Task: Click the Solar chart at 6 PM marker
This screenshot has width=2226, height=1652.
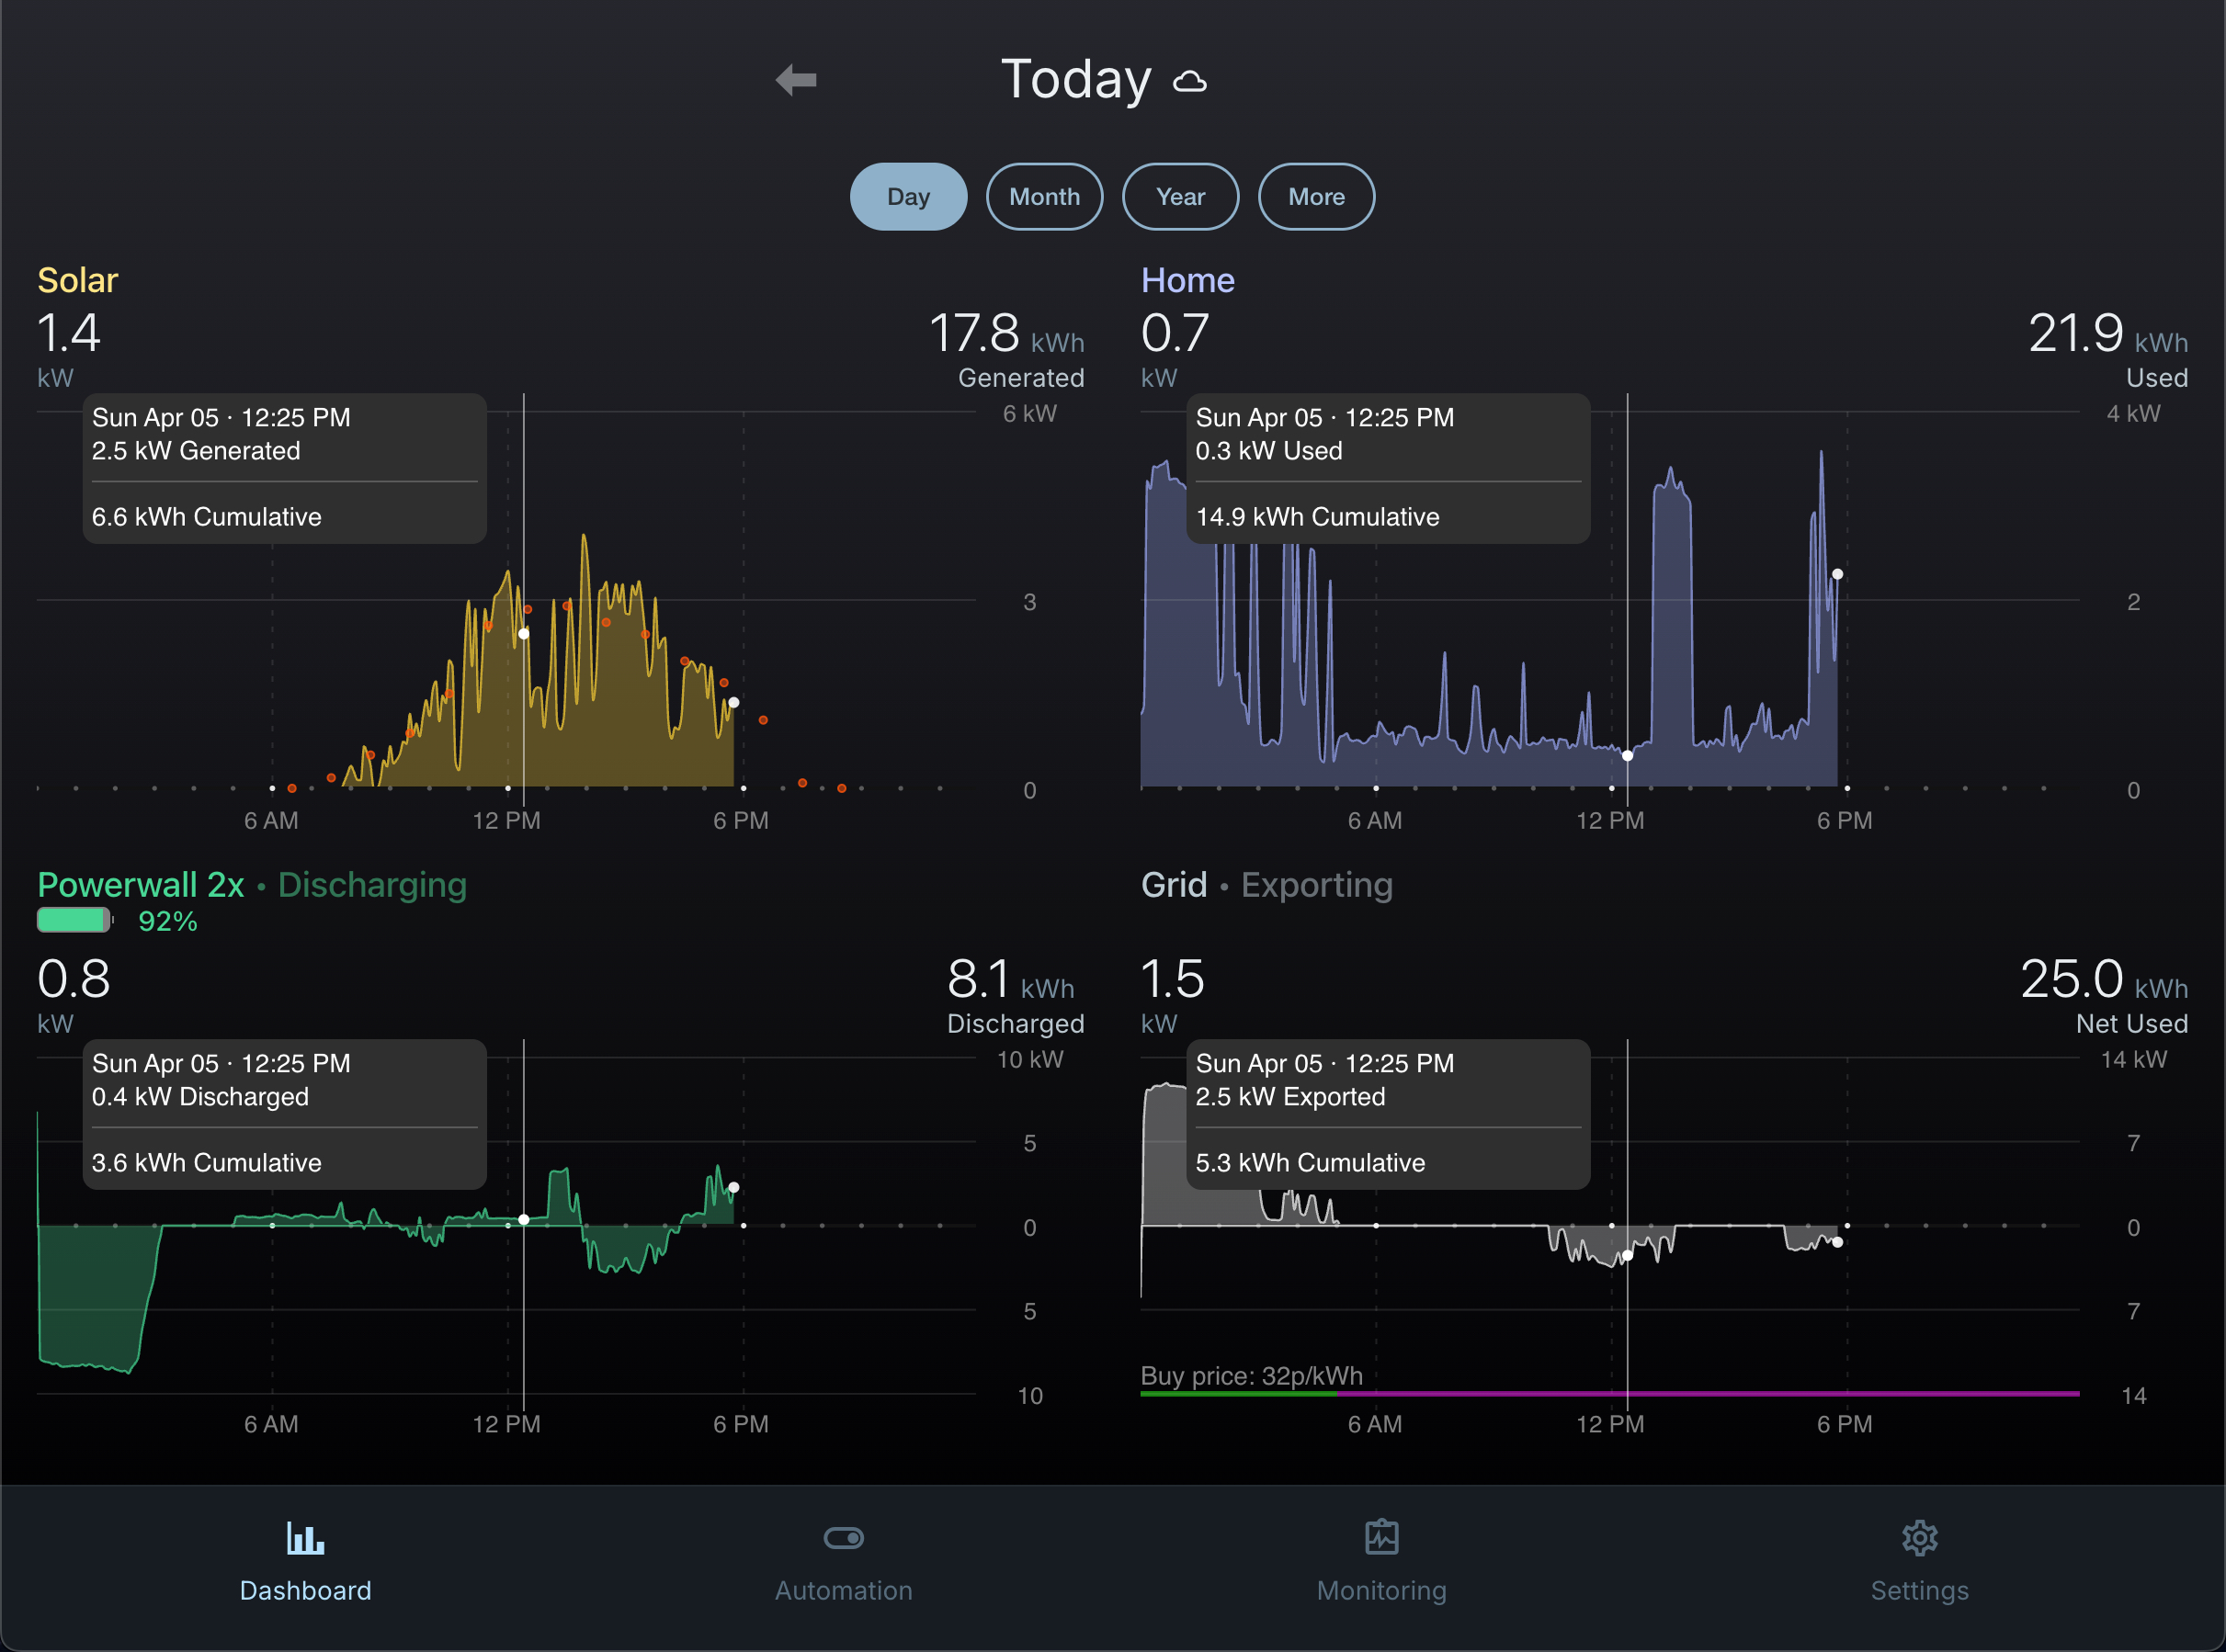Action: [x=743, y=788]
